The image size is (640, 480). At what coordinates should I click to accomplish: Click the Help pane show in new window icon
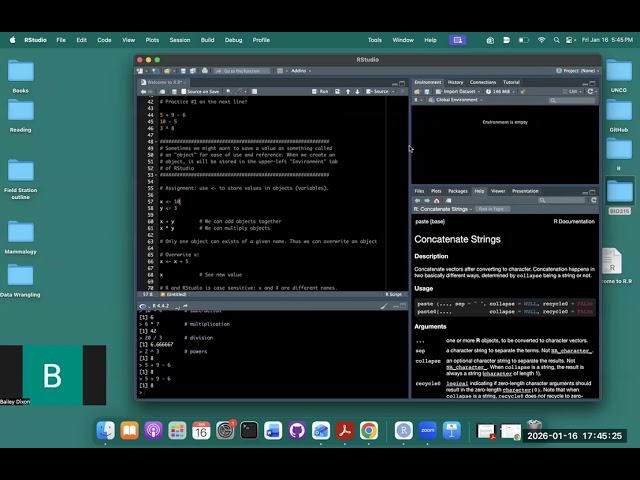coord(448,200)
